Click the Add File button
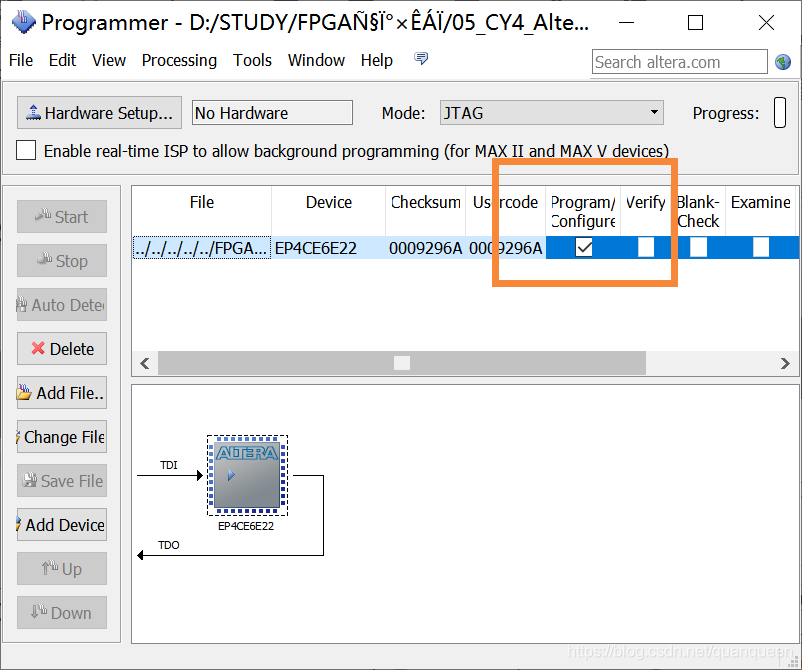 [x=62, y=392]
